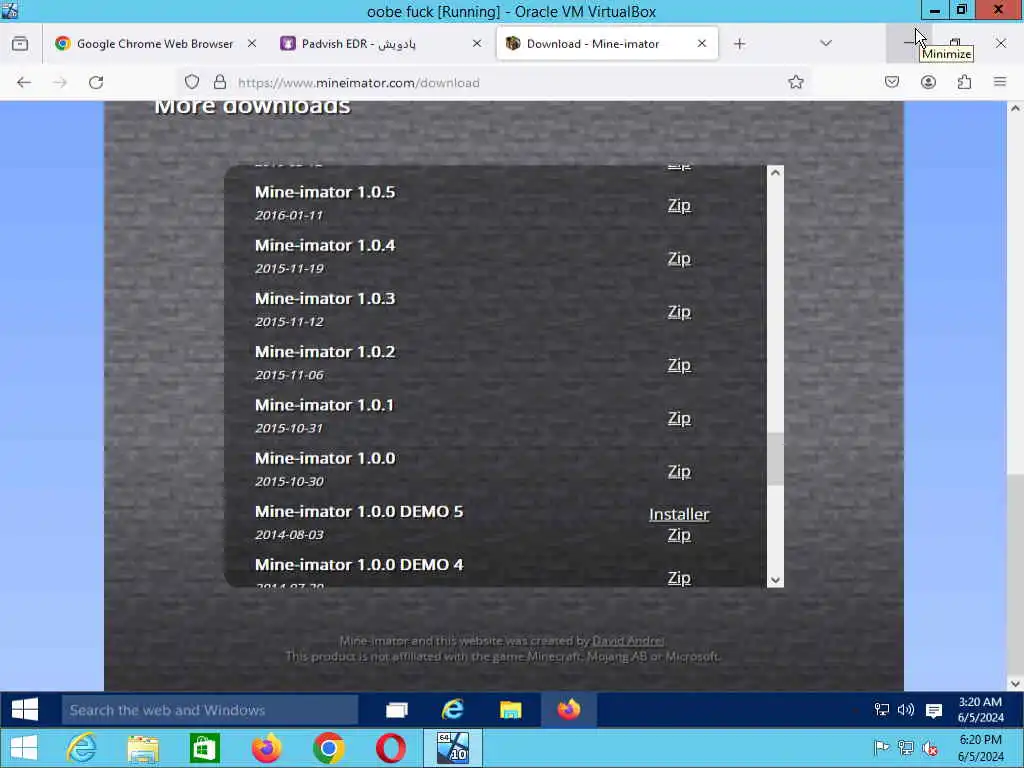This screenshot has height=768, width=1024.
Task: Open the Firefox account icon
Action: tap(928, 82)
